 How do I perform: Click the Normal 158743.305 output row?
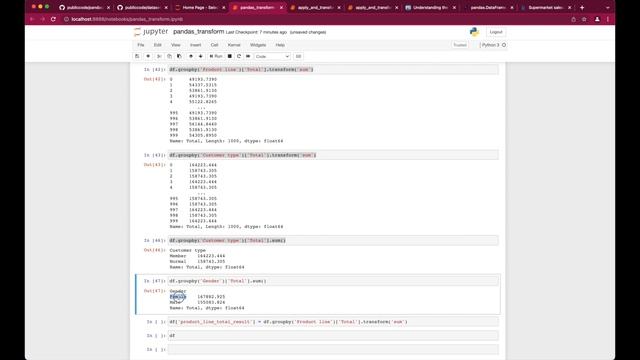tap(198, 261)
